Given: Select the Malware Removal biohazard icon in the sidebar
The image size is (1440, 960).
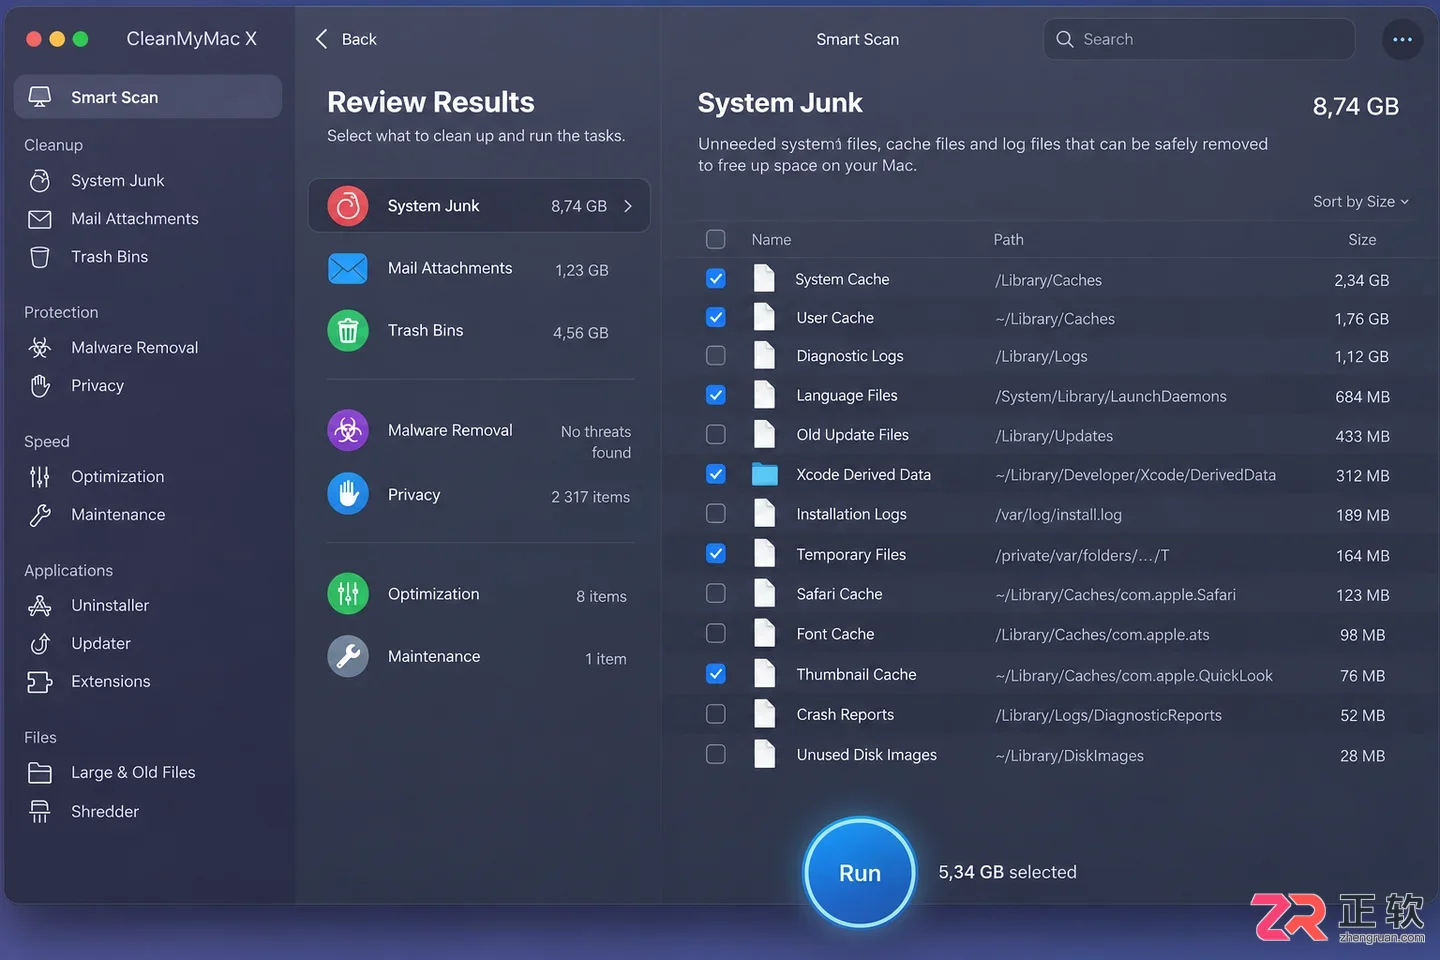Looking at the screenshot, I should [x=40, y=347].
